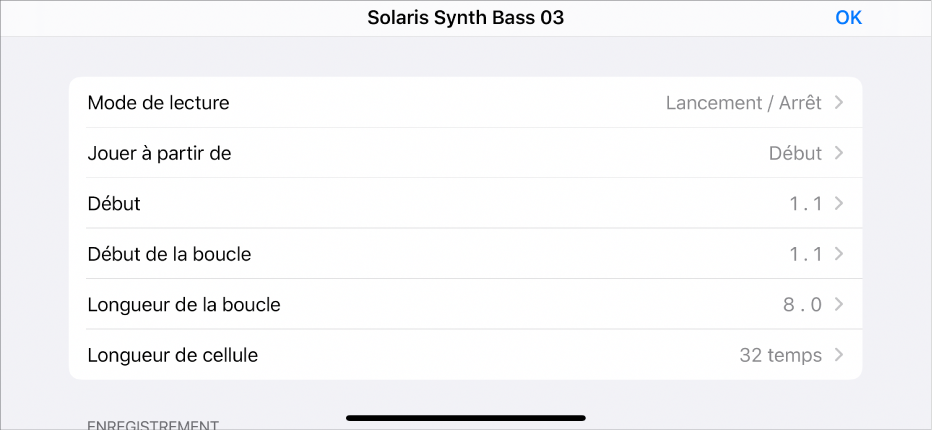Expand the chevron next to 8 . 0
934x431 pixels.
point(839,305)
